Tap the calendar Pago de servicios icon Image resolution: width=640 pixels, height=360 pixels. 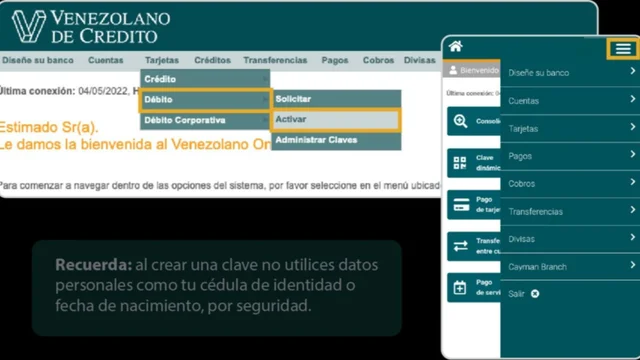(x=460, y=288)
